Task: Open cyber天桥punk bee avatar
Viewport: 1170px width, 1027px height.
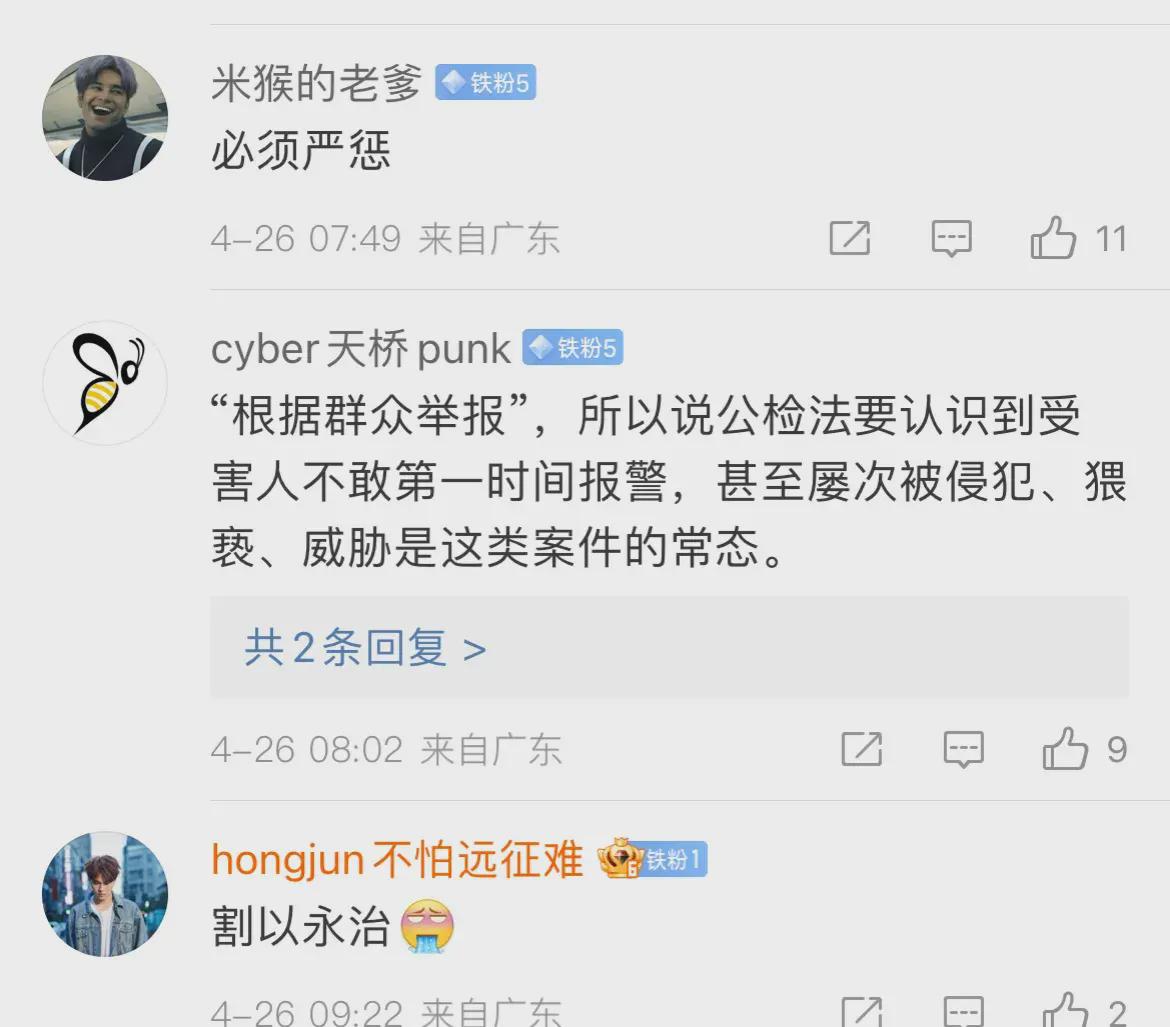Action: coord(104,383)
